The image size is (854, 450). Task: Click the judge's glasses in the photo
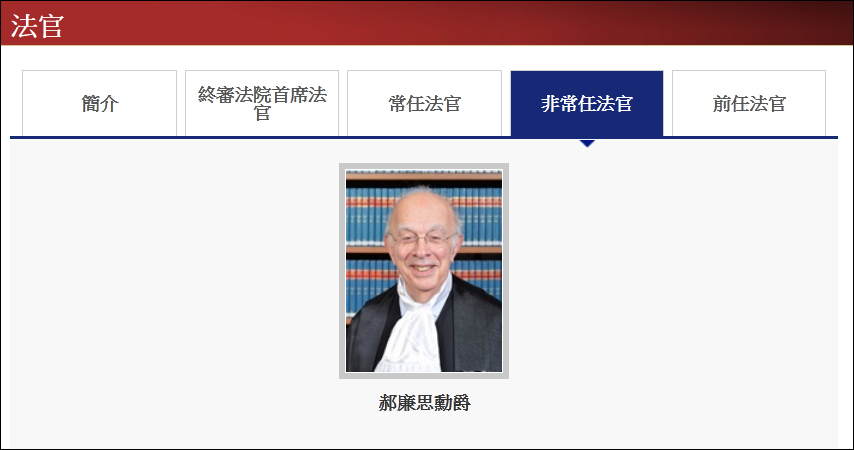coord(422,239)
